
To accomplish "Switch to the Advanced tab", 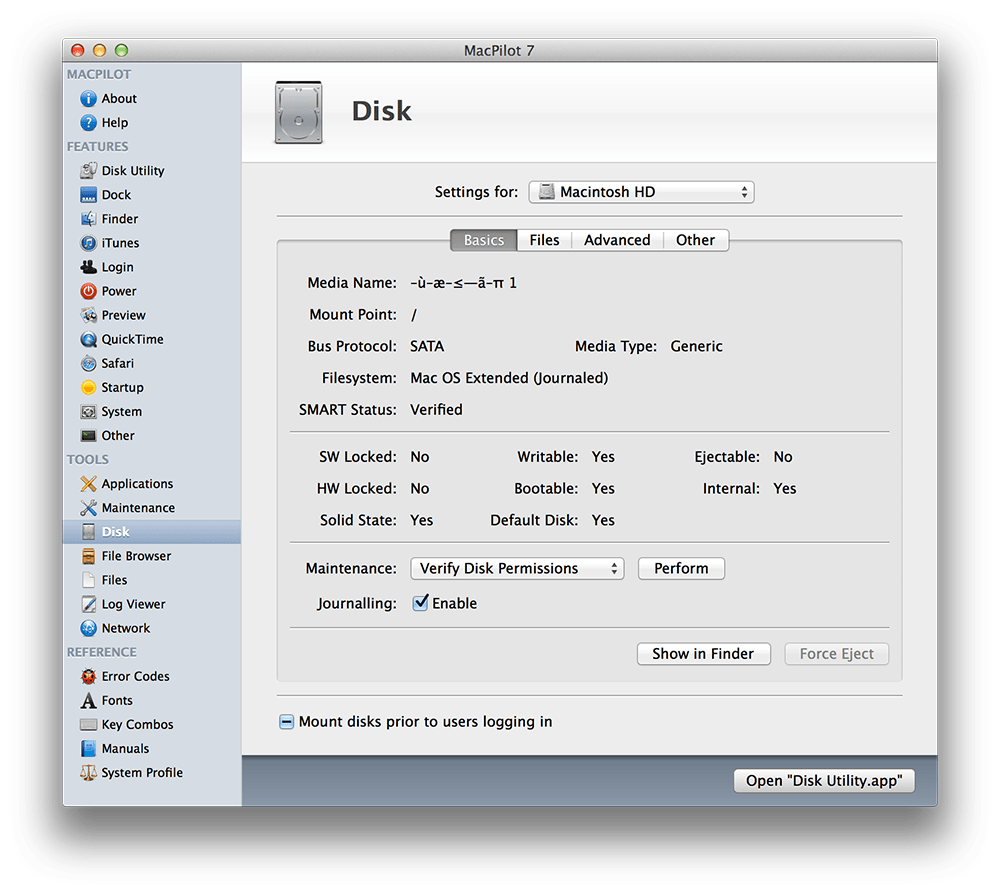I will (x=617, y=240).
